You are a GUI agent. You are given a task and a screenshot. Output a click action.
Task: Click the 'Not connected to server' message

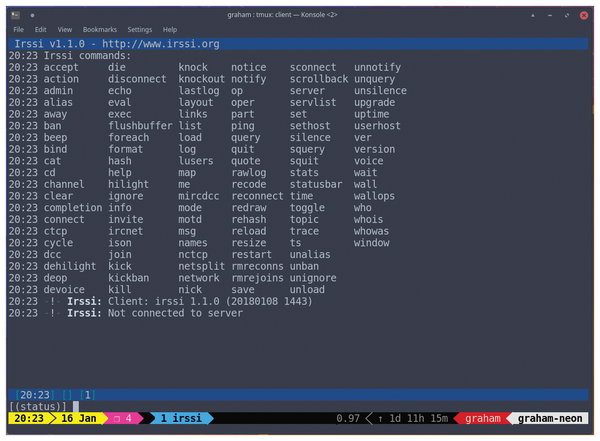click(x=175, y=313)
